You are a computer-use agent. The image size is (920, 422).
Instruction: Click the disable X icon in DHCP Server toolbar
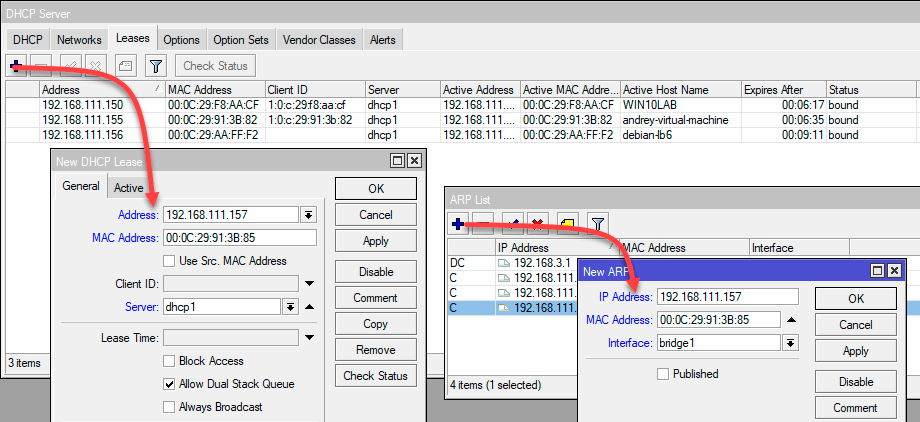[95, 66]
